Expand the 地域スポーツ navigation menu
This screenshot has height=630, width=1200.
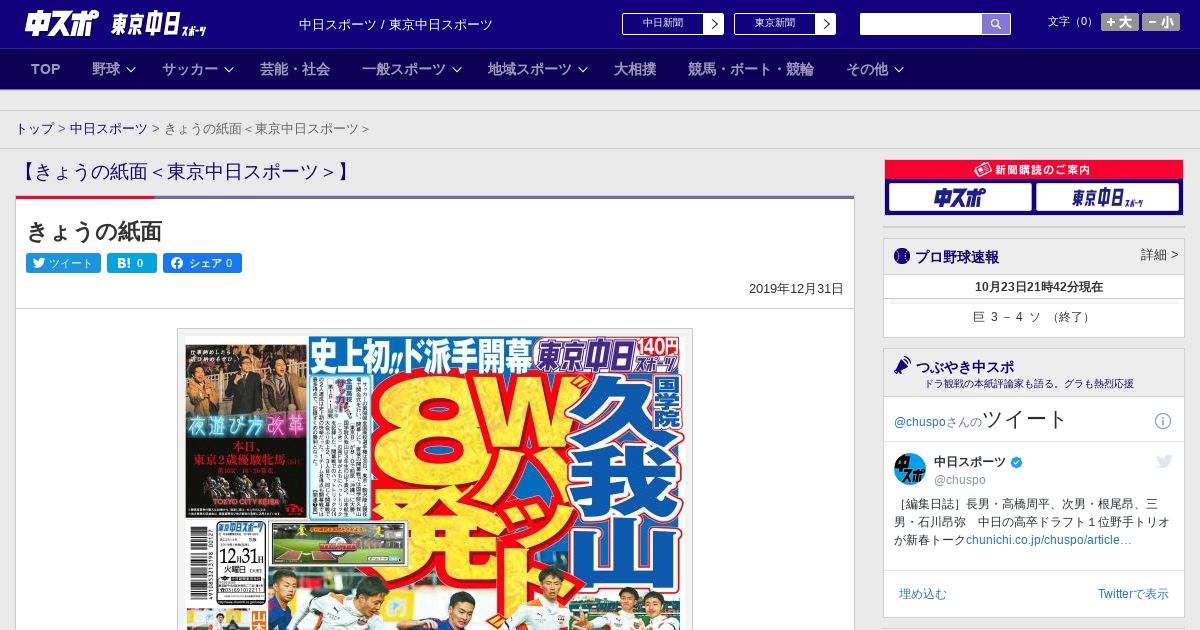click(x=538, y=69)
